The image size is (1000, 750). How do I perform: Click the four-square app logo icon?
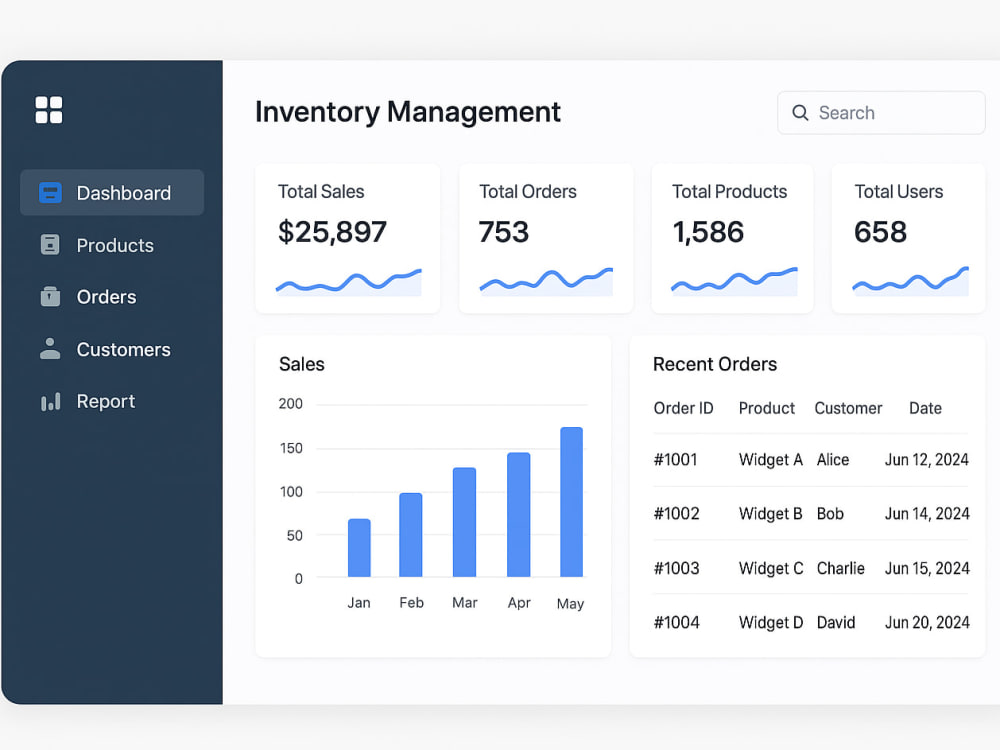coord(49,110)
